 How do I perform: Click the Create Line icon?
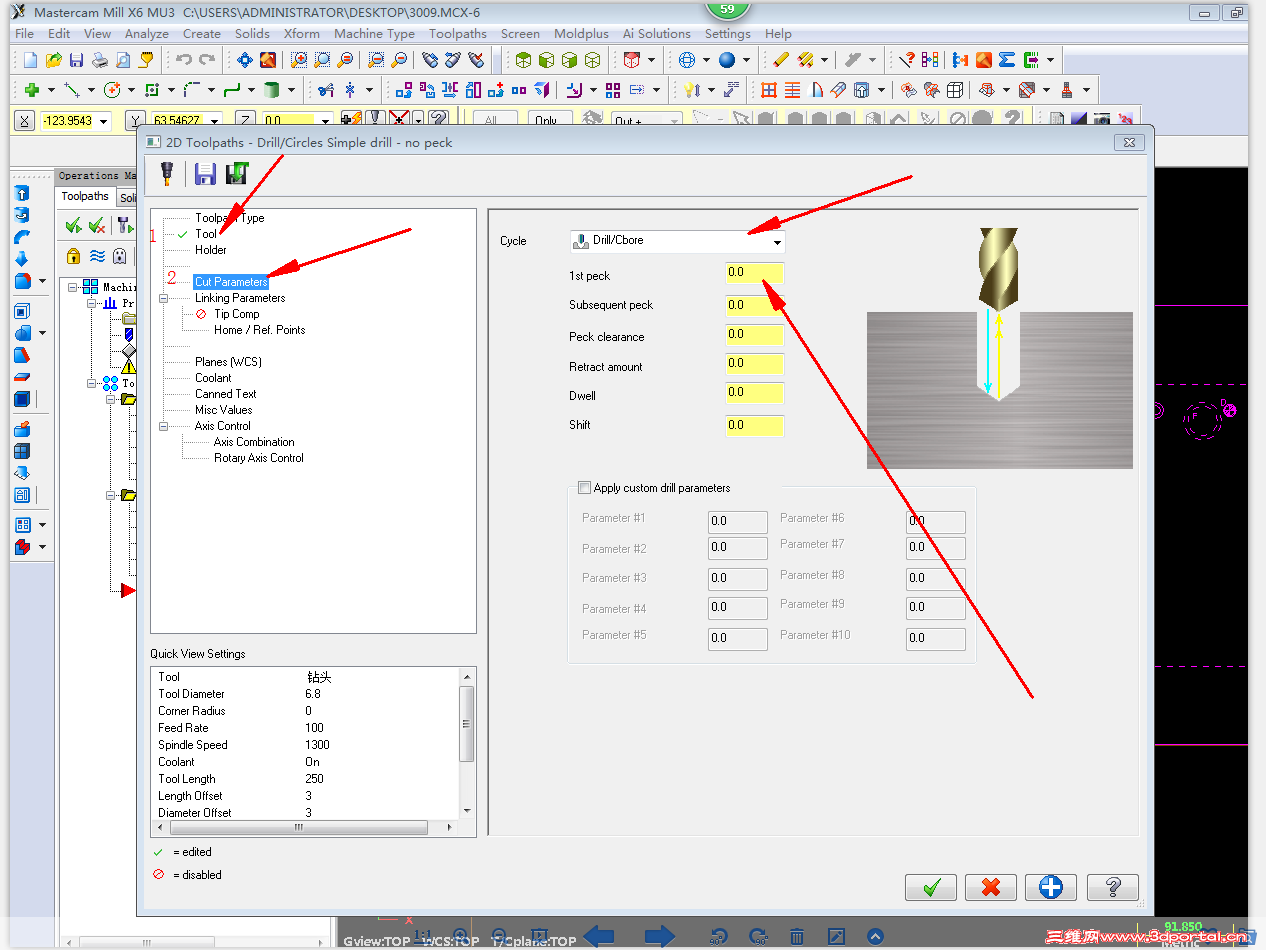(x=72, y=90)
